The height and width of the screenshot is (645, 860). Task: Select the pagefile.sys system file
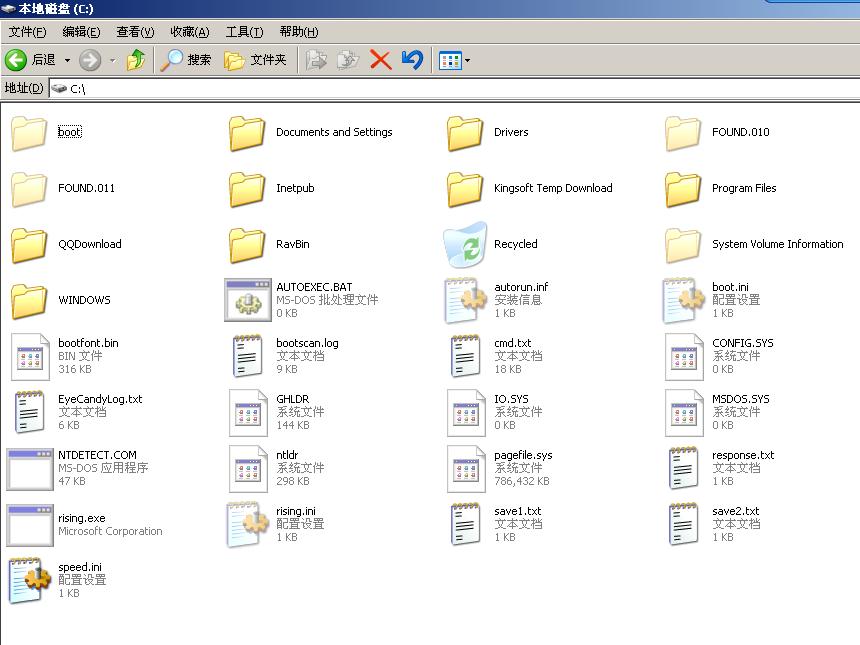point(465,468)
